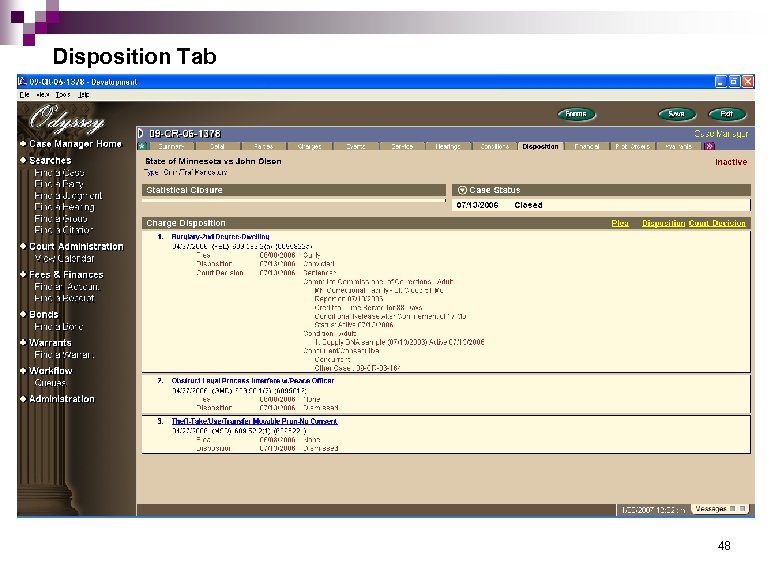Open View Calendar under Court Administration

(x=64, y=258)
